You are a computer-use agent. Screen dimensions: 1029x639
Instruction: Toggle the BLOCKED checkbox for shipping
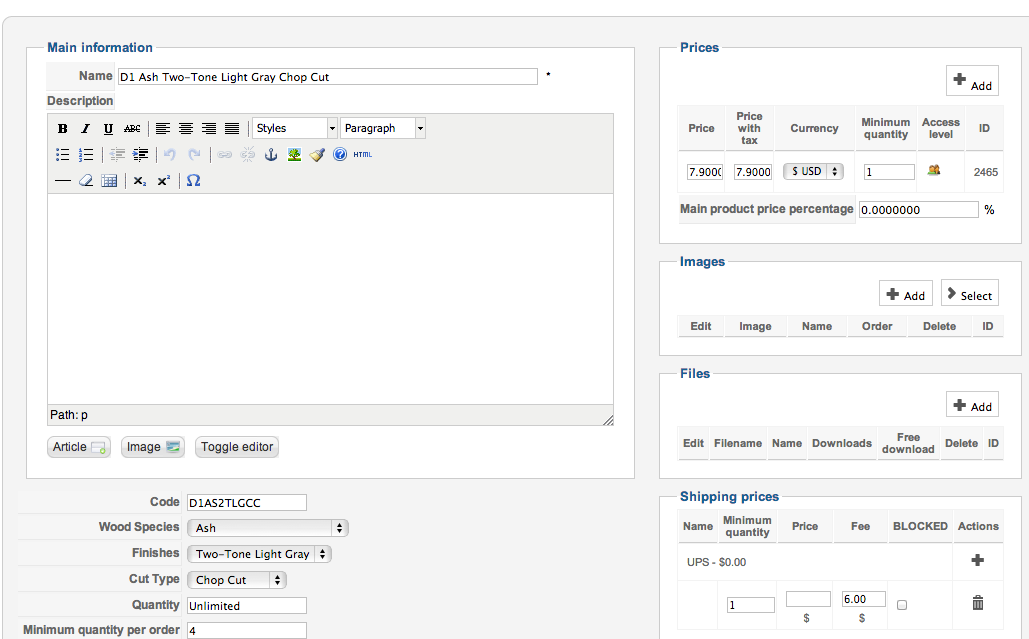903,605
